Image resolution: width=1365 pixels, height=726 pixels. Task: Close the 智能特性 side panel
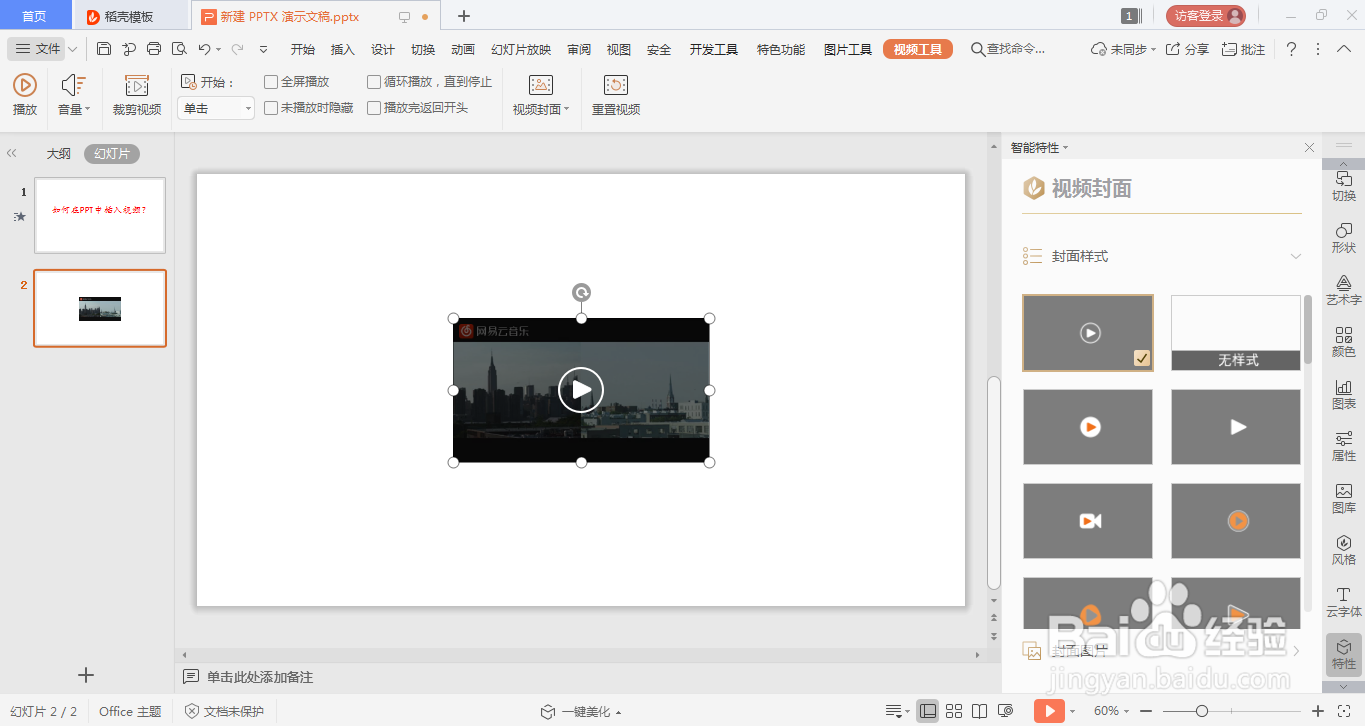pyautogui.click(x=1309, y=148)
